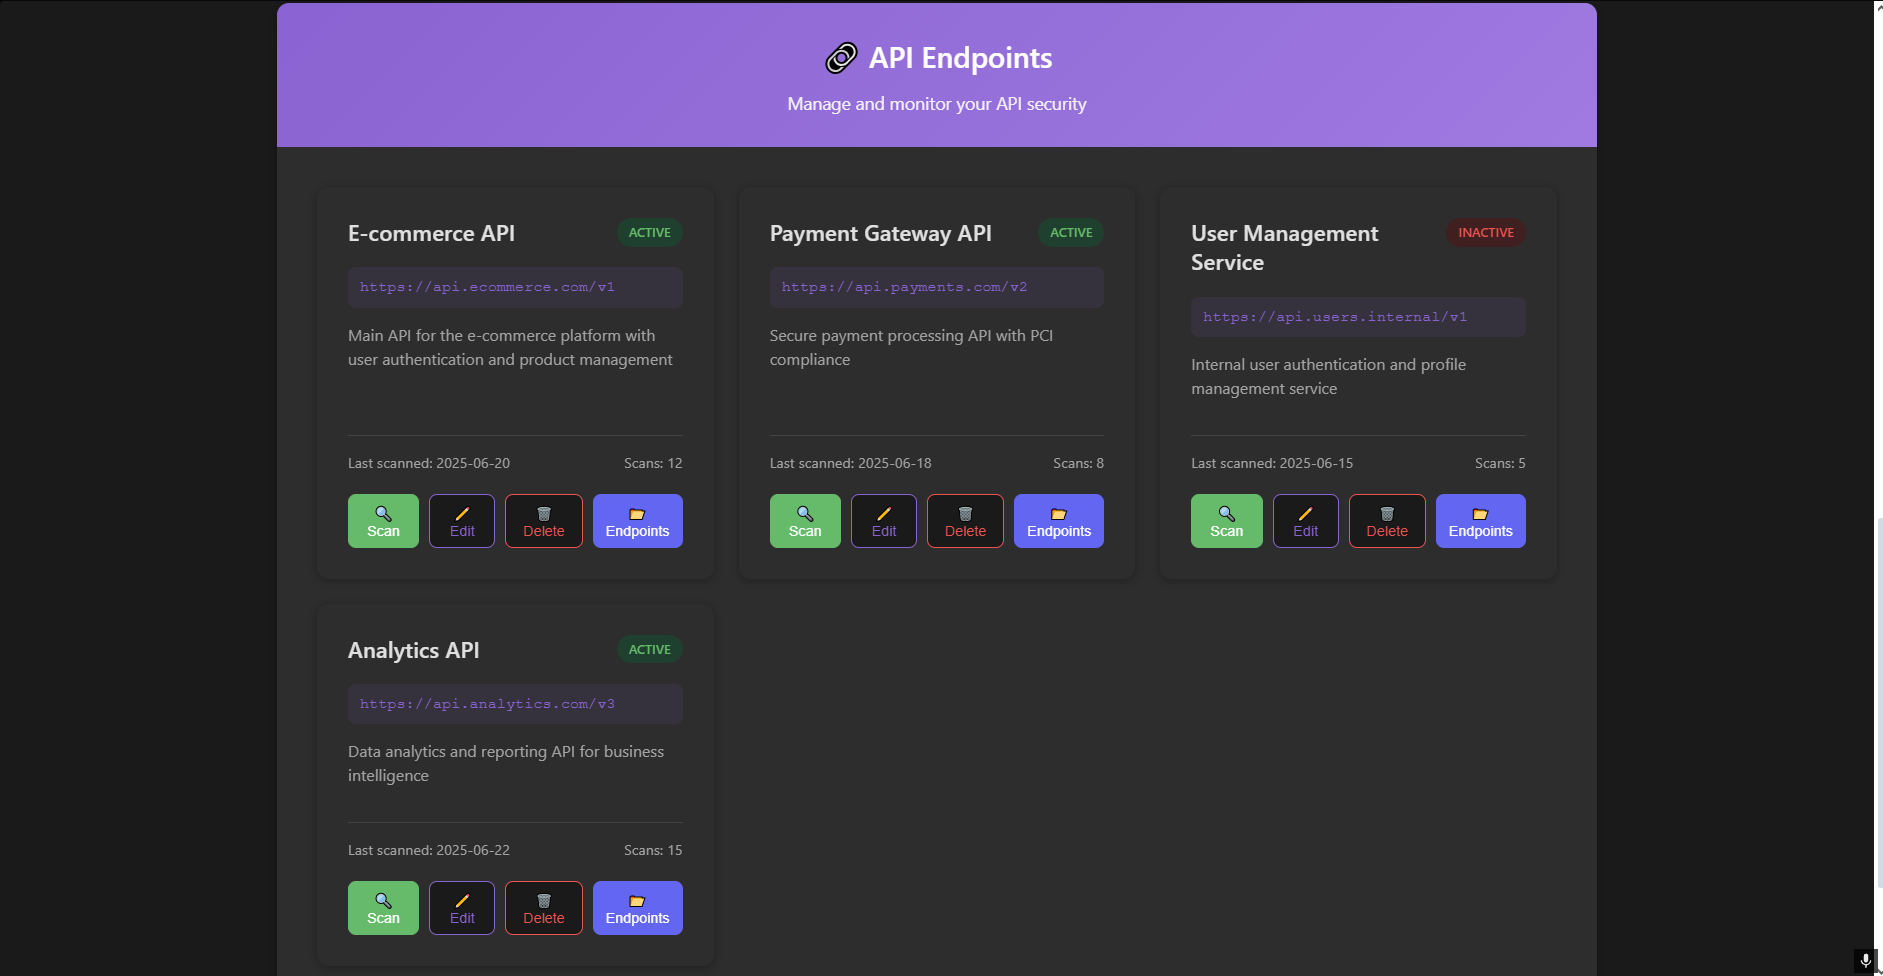Click the INACTIVE badge on User Management Service
1883x976 pixels.
pos(1486,233)
